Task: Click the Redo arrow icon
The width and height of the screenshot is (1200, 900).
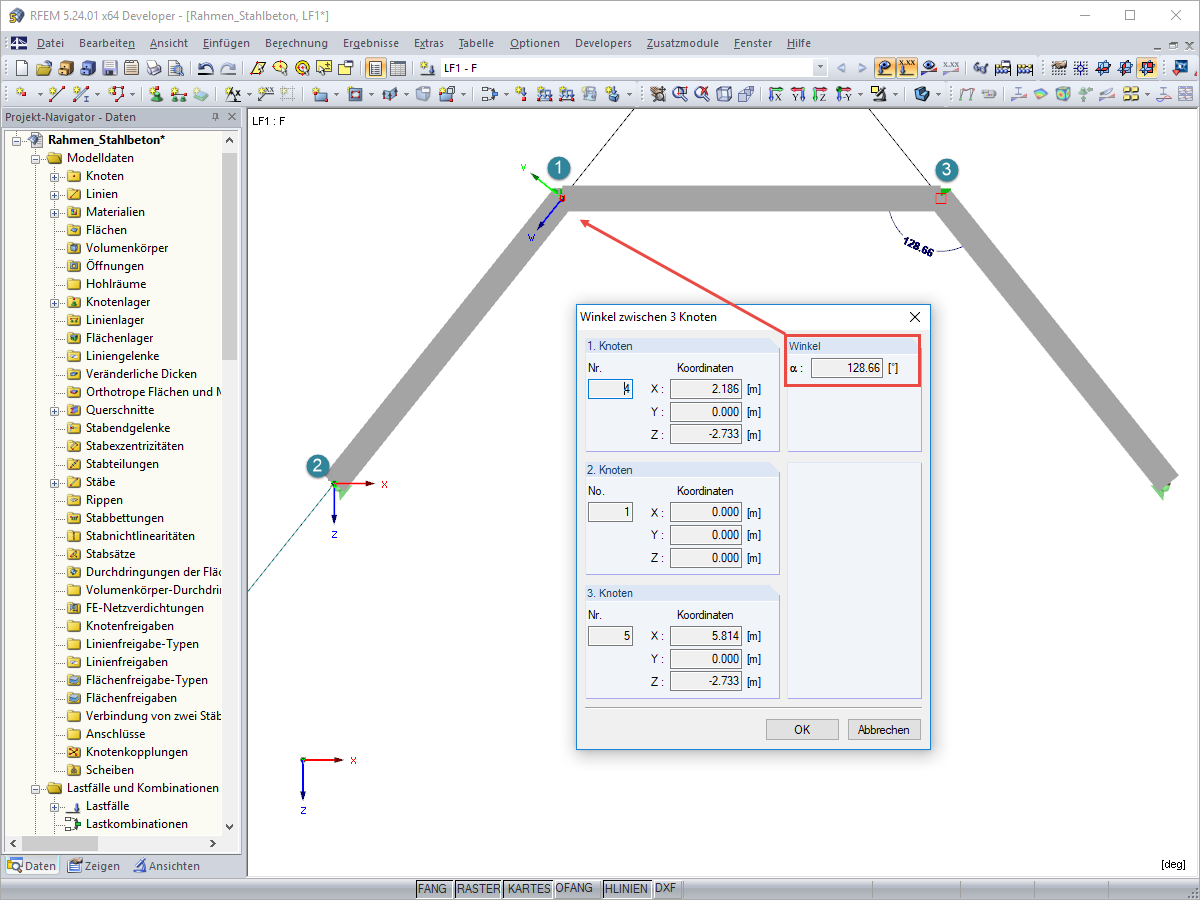Action: coord(228,68)
